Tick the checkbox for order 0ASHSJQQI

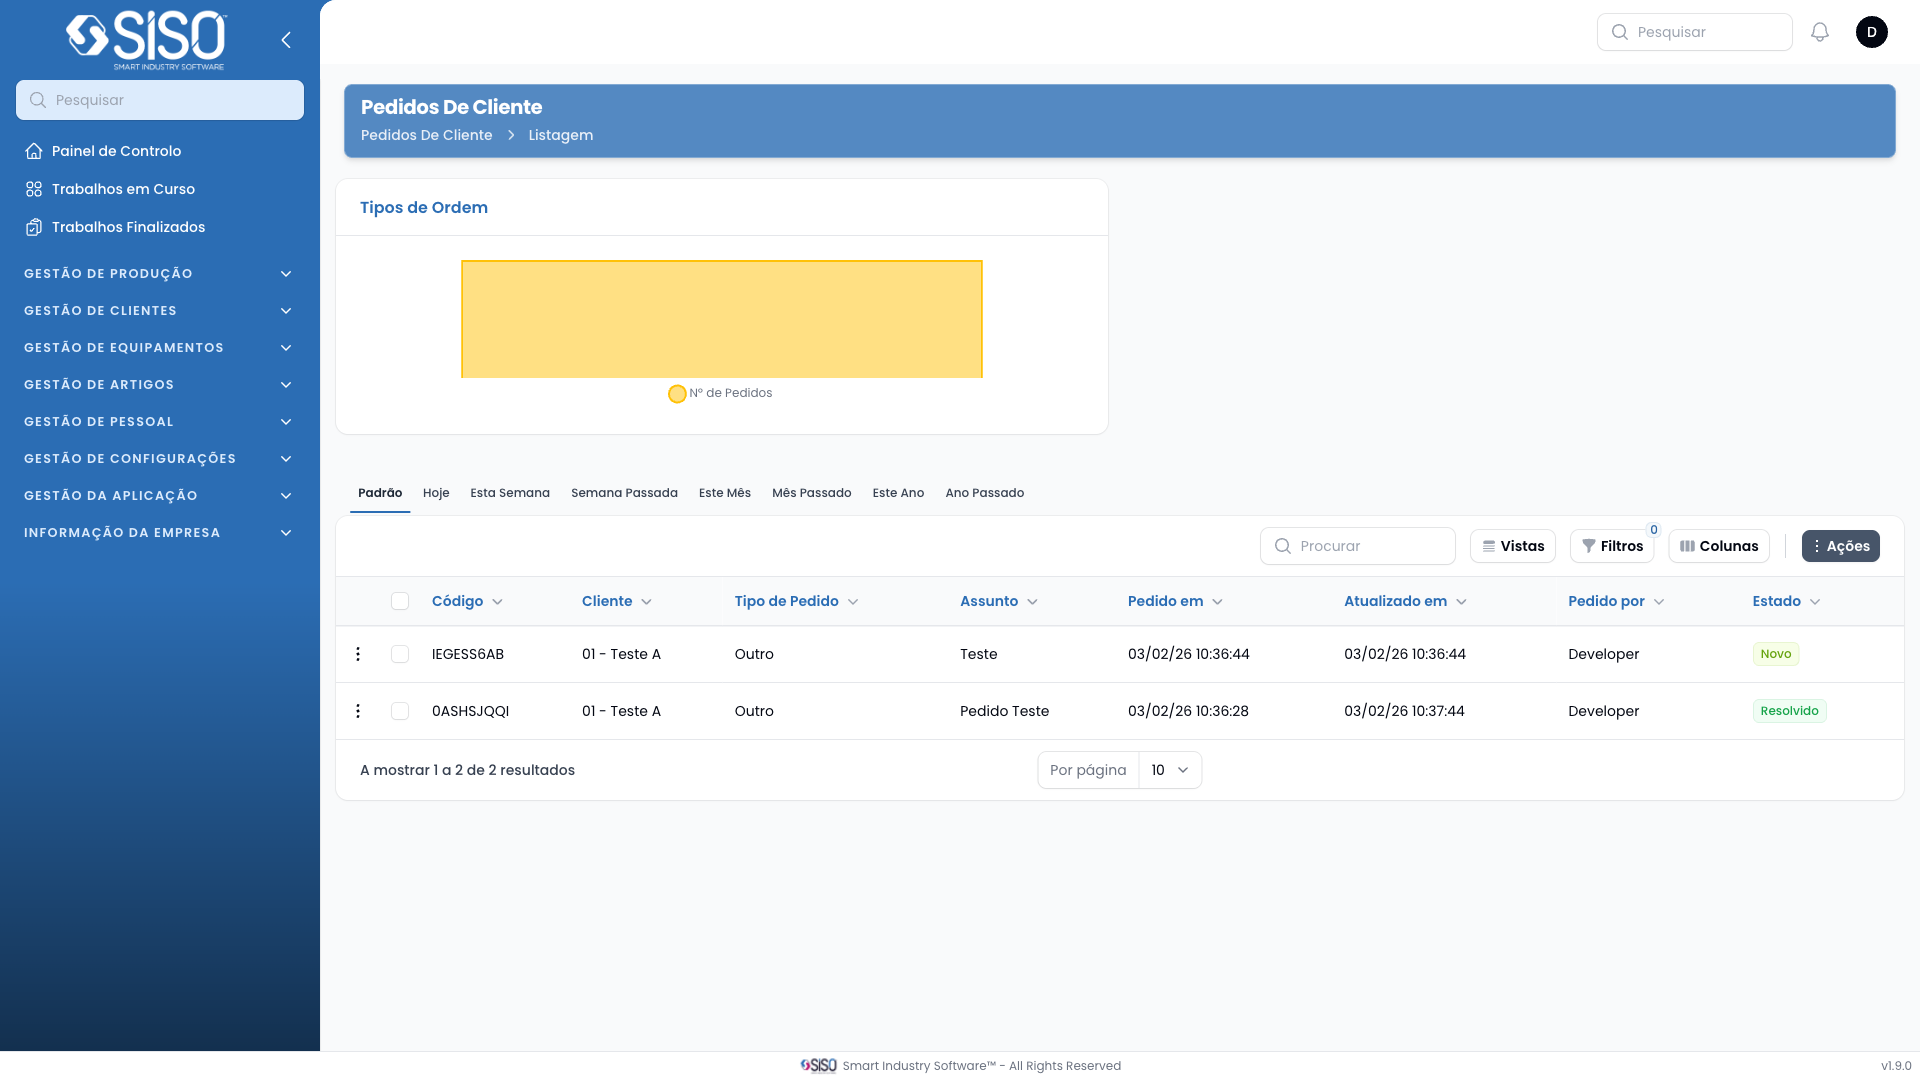pos(400,711)
